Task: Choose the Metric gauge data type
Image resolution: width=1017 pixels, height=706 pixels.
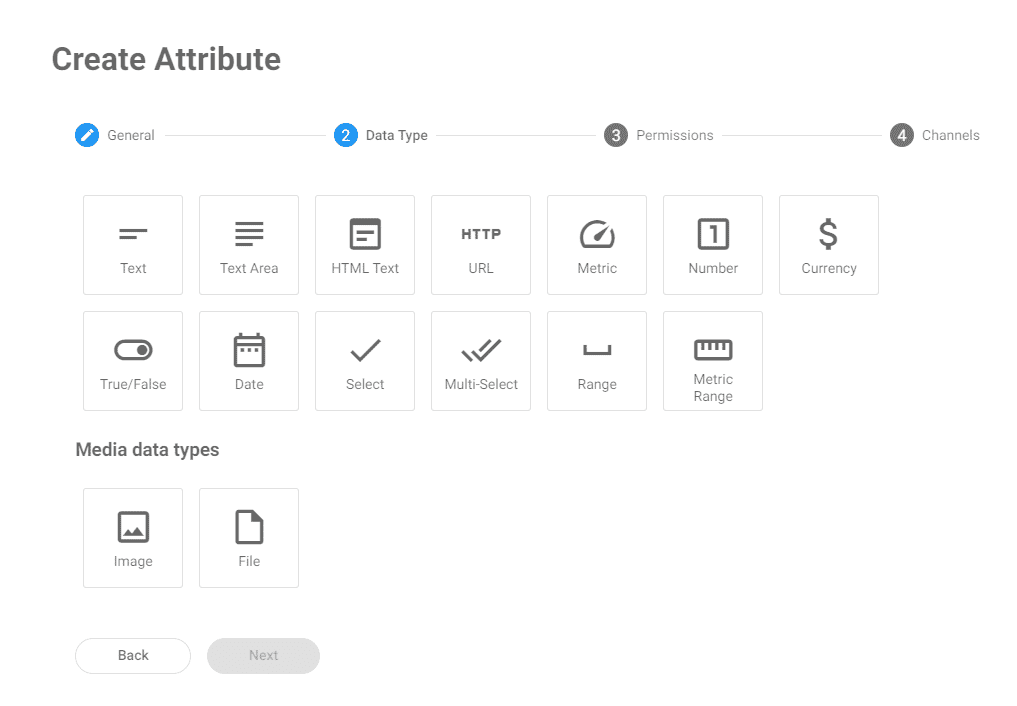Action: [597, 245]
